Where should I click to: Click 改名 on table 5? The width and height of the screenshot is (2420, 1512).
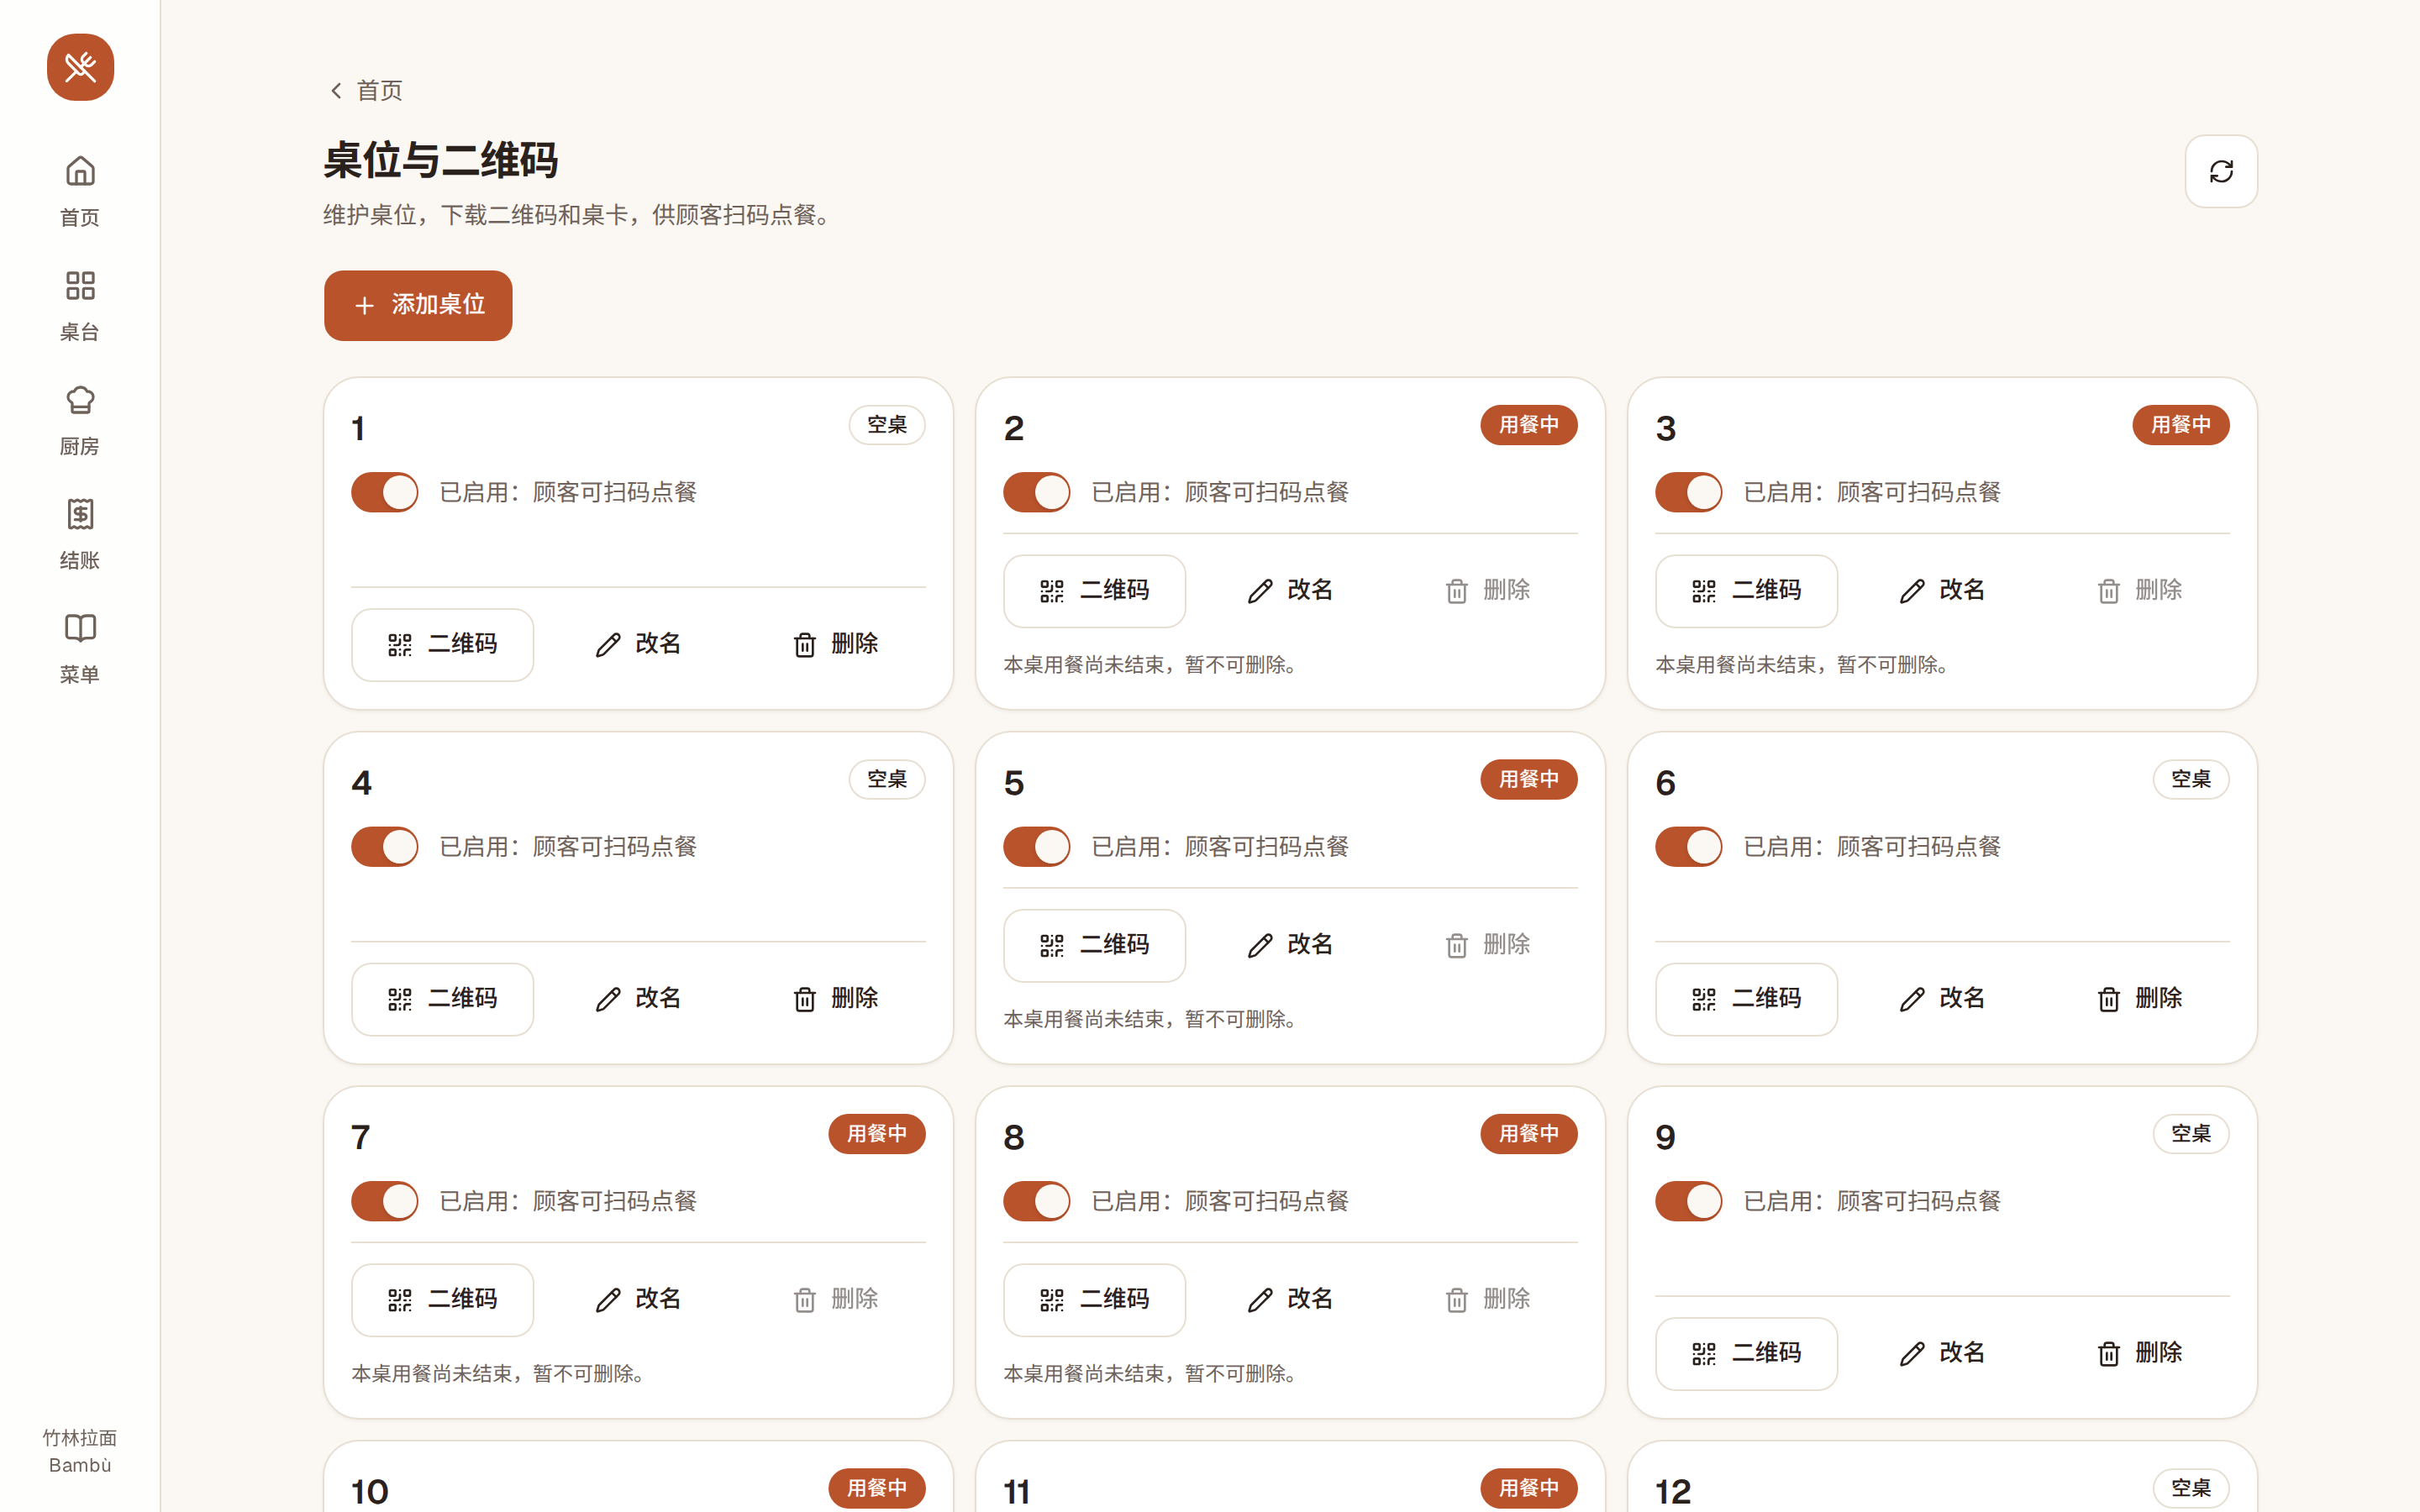1290,945
